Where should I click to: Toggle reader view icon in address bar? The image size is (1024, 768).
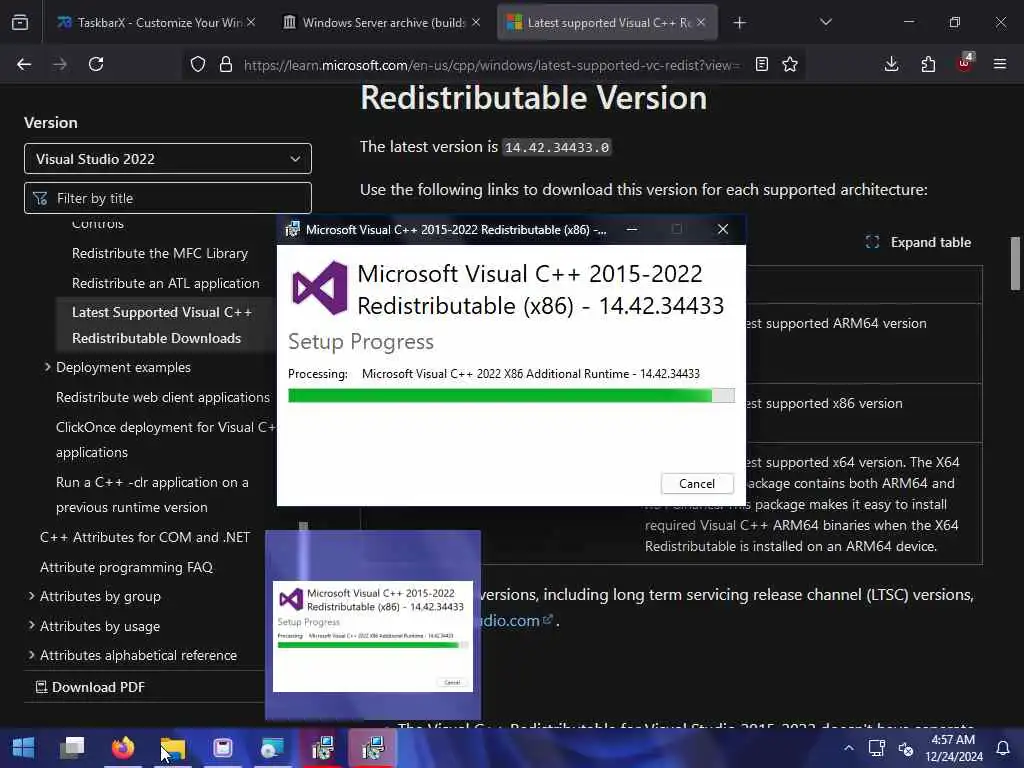pos(761,64)
